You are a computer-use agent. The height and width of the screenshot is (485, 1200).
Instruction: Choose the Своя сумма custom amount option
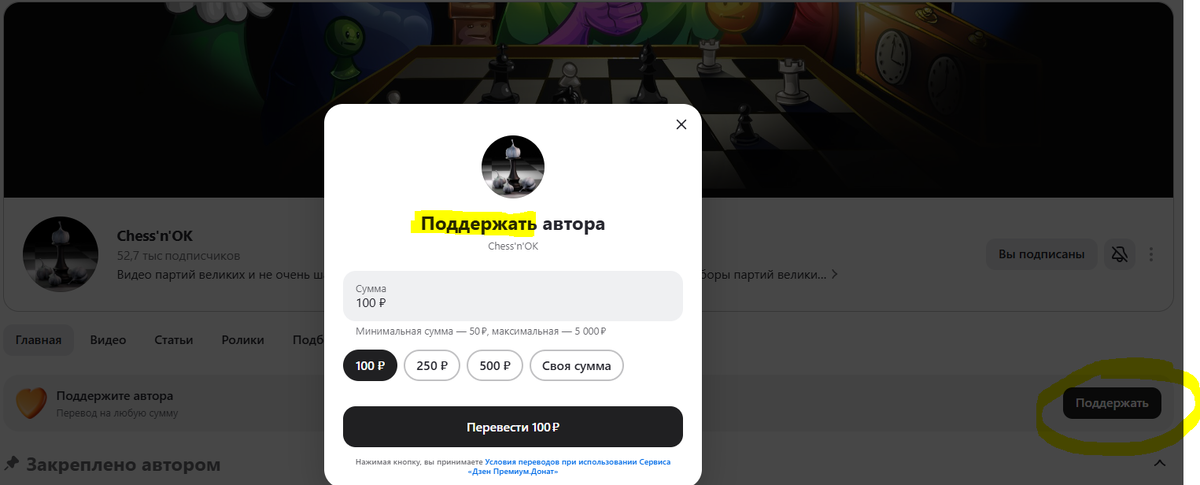pyautogui.click(x=577, y=365)
